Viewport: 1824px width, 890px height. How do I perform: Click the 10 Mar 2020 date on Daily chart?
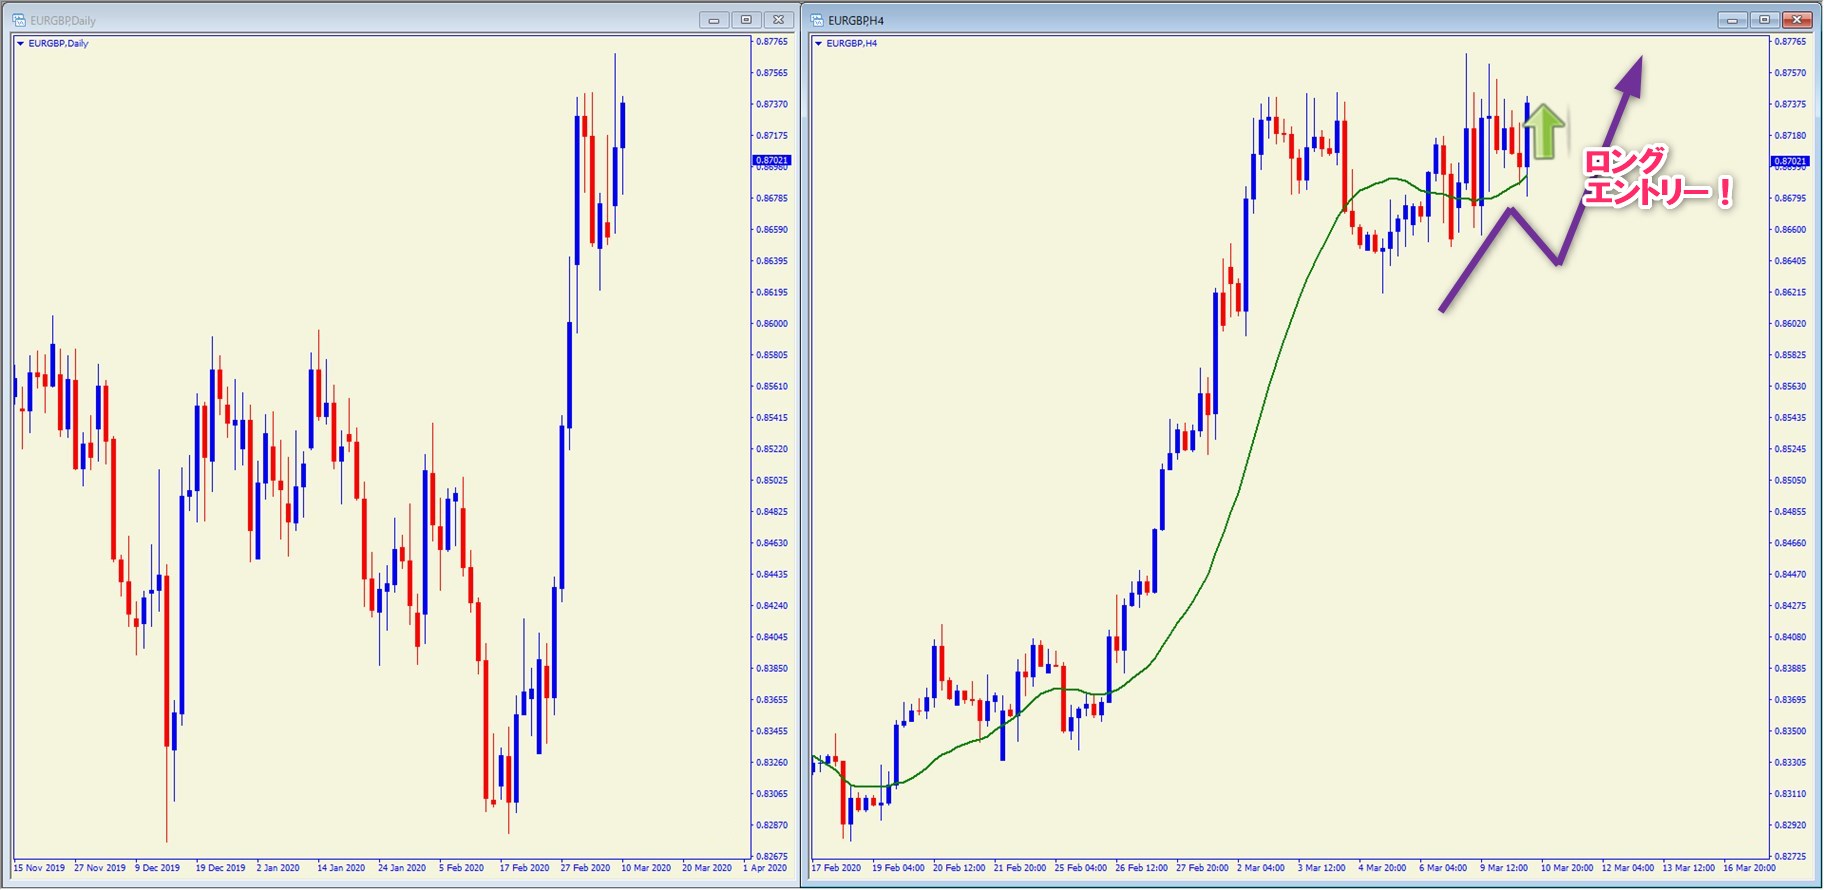646,868
